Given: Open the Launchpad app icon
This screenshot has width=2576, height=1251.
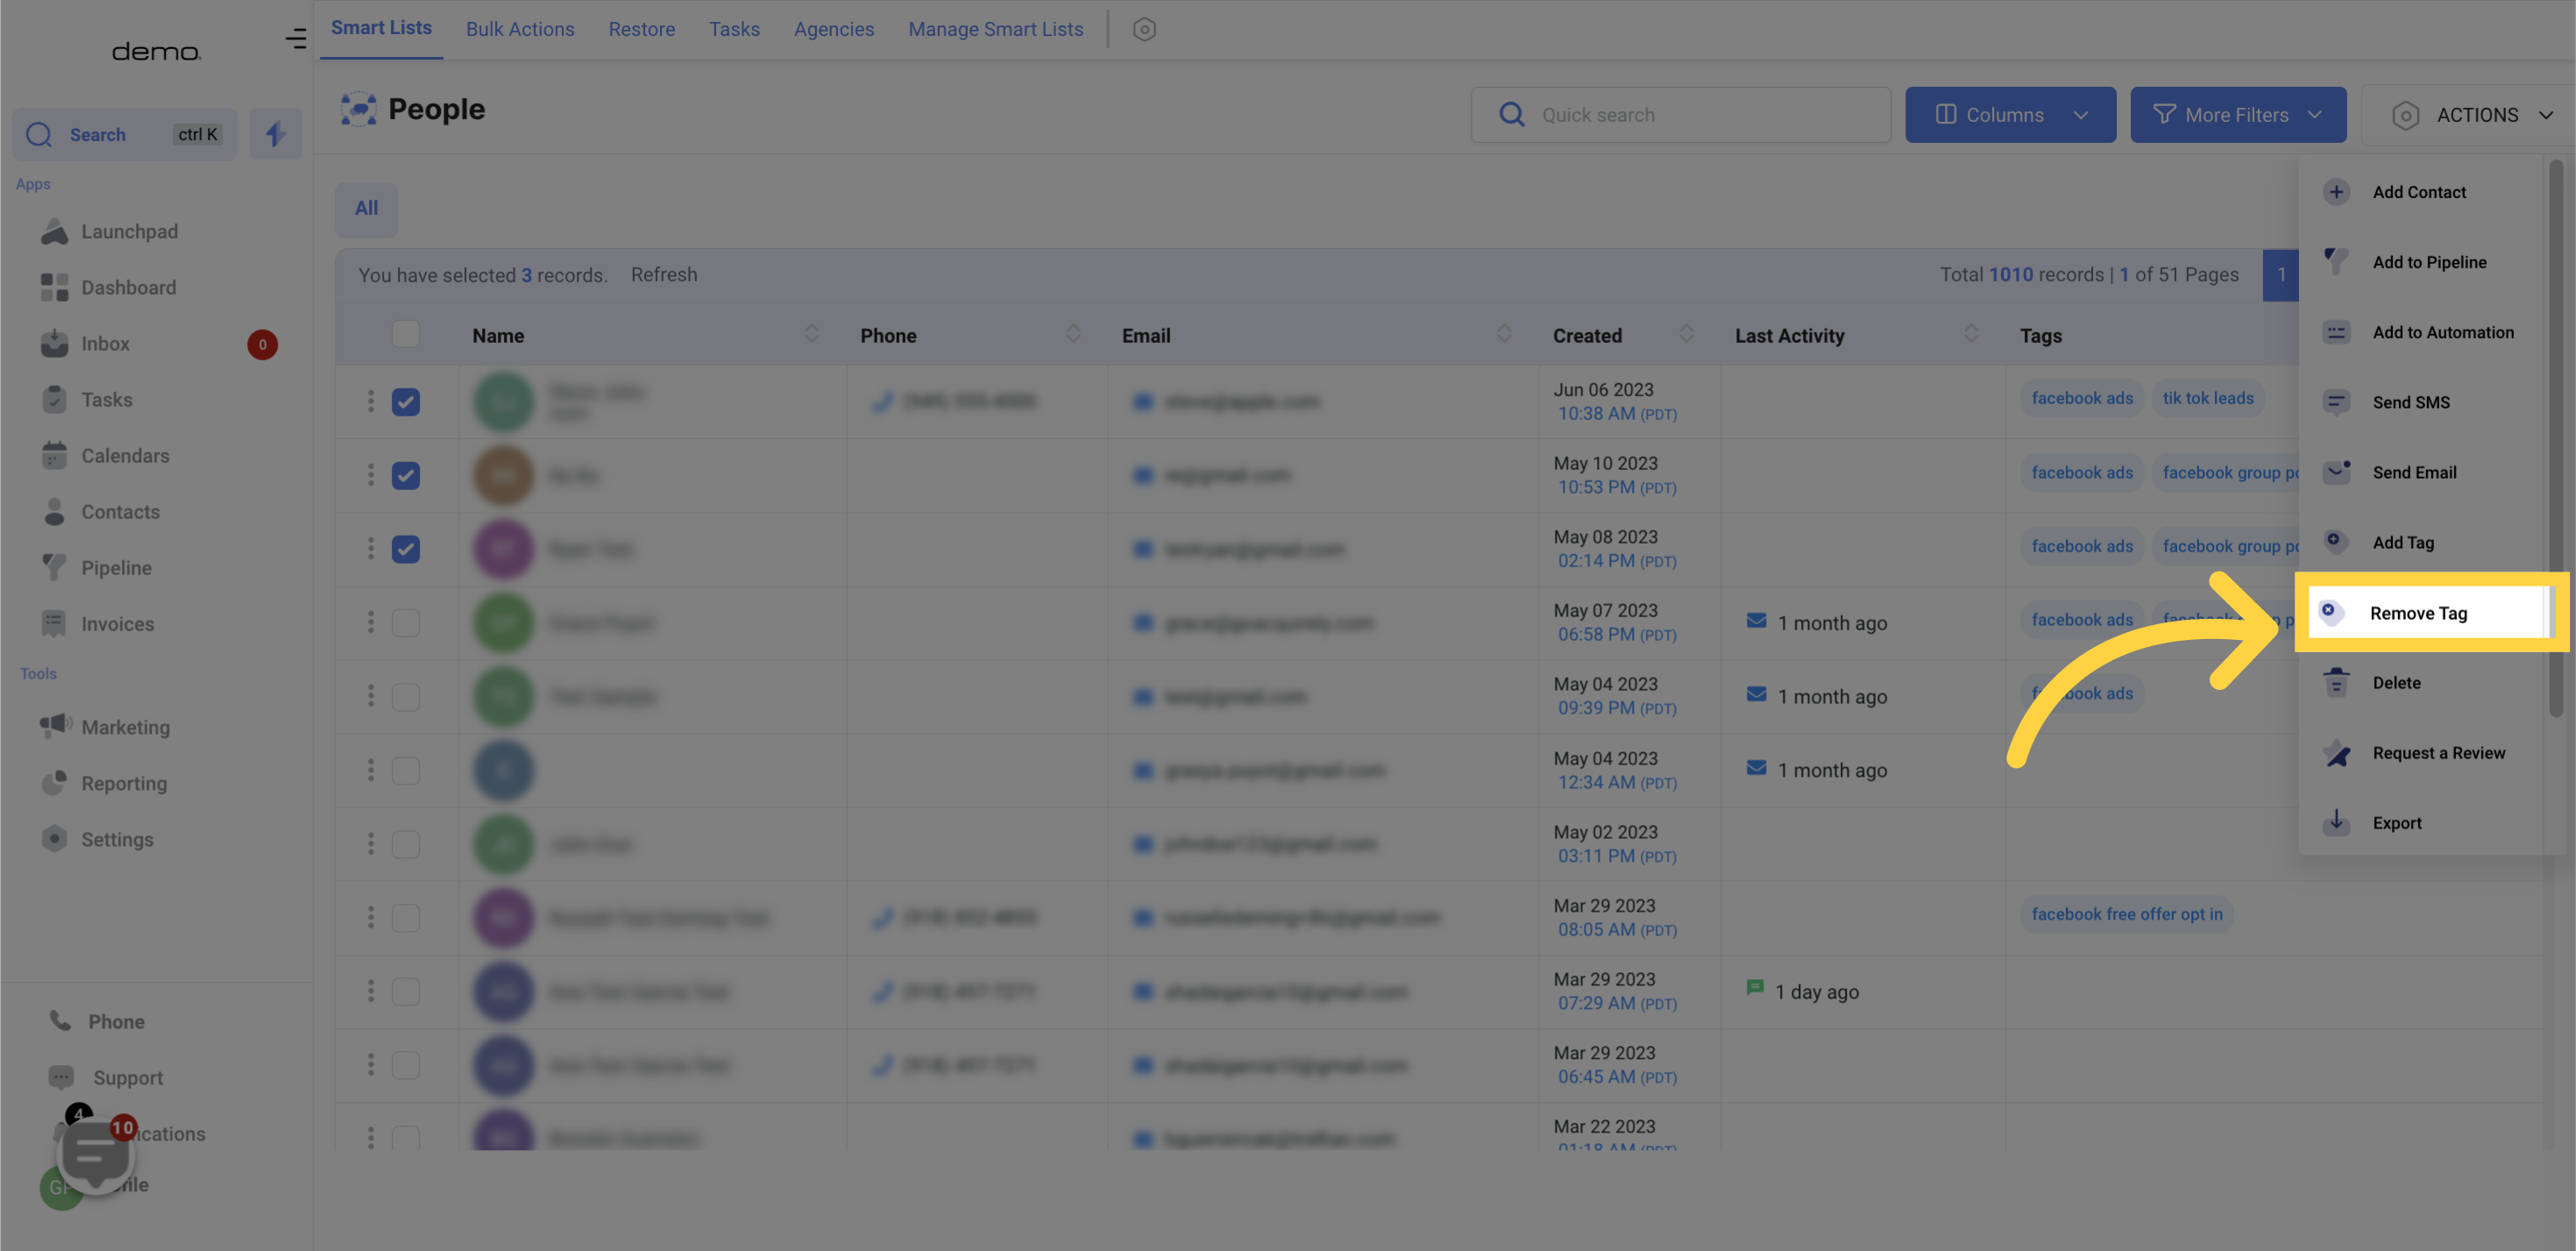Looking at the screenshot, I should coord(55,232).
